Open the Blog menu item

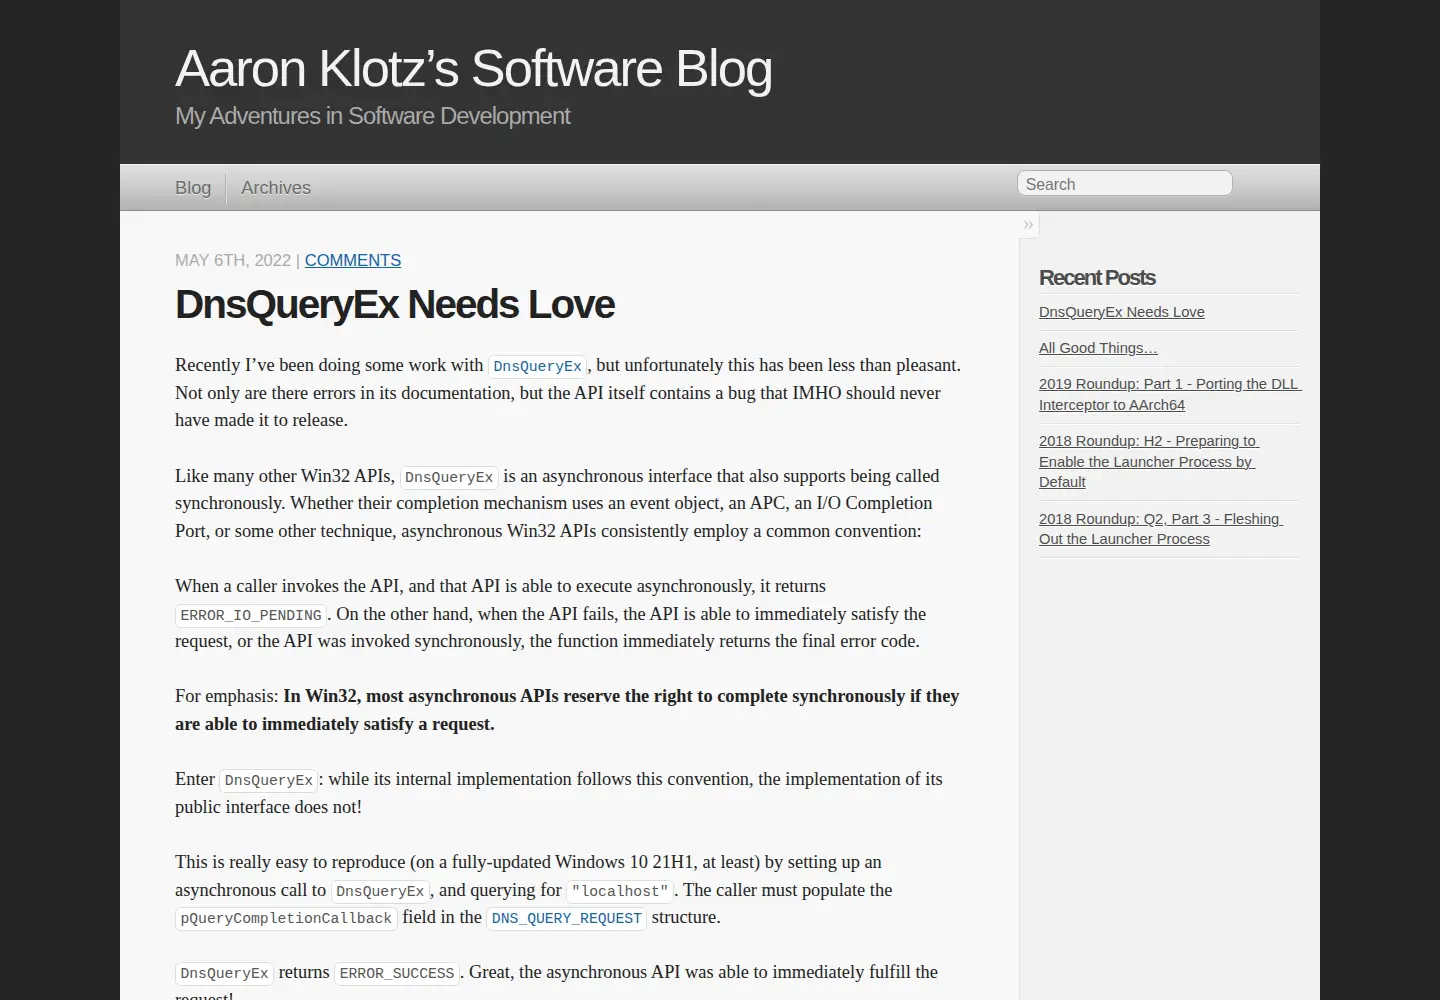pyautogui.click(x=193, y=188)
